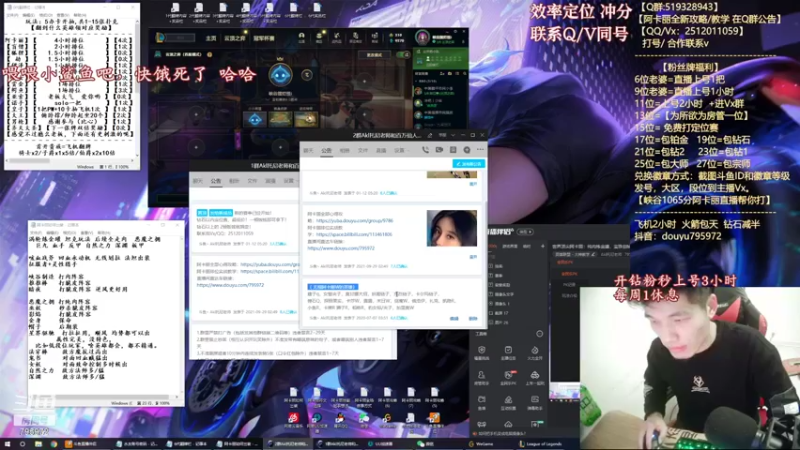Click the shield icon in streaming tool panel

[x=481, y=352]
